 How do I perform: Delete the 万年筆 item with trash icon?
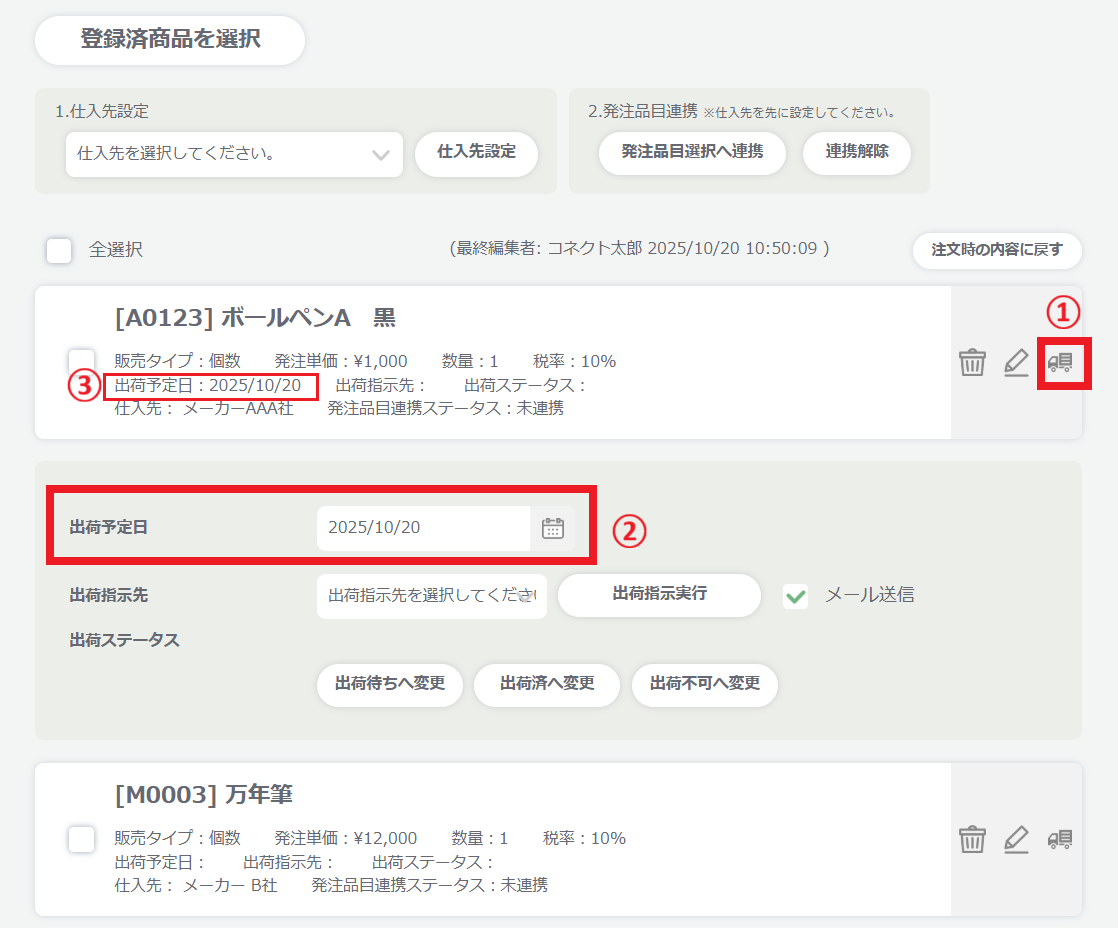tap(972, 839)
